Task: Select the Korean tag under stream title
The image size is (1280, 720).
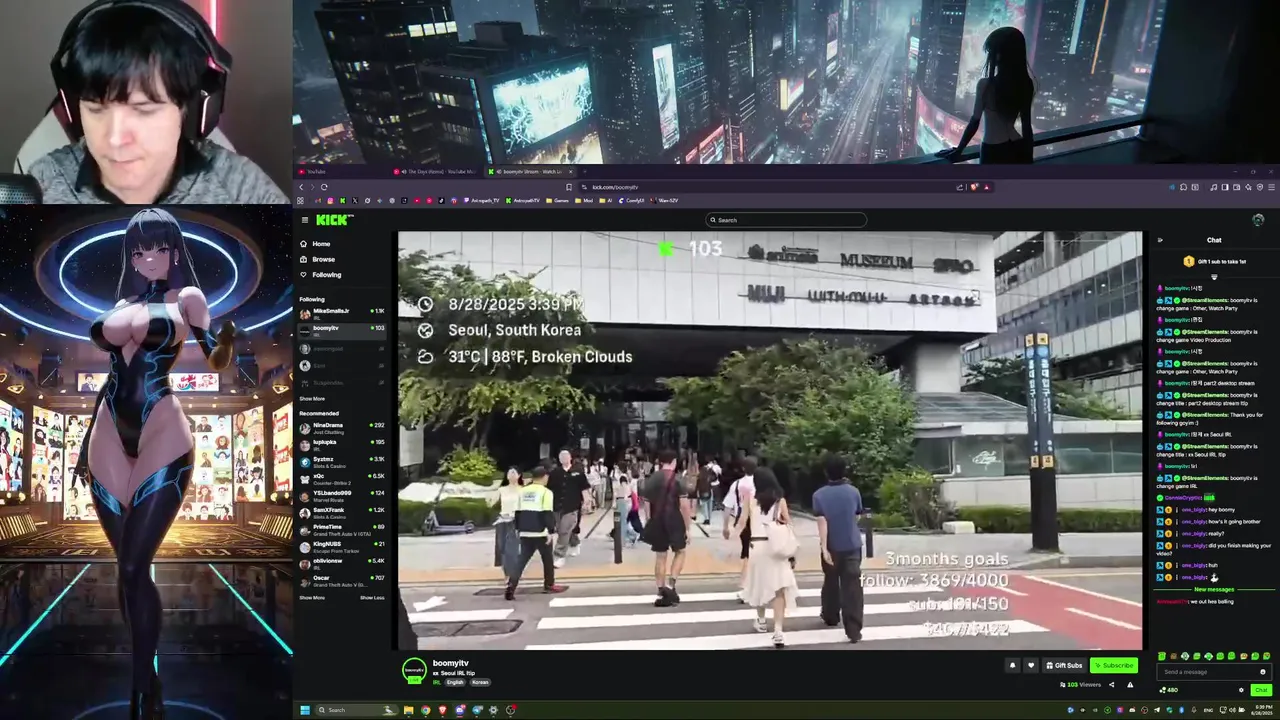Action: pos(480,682)
